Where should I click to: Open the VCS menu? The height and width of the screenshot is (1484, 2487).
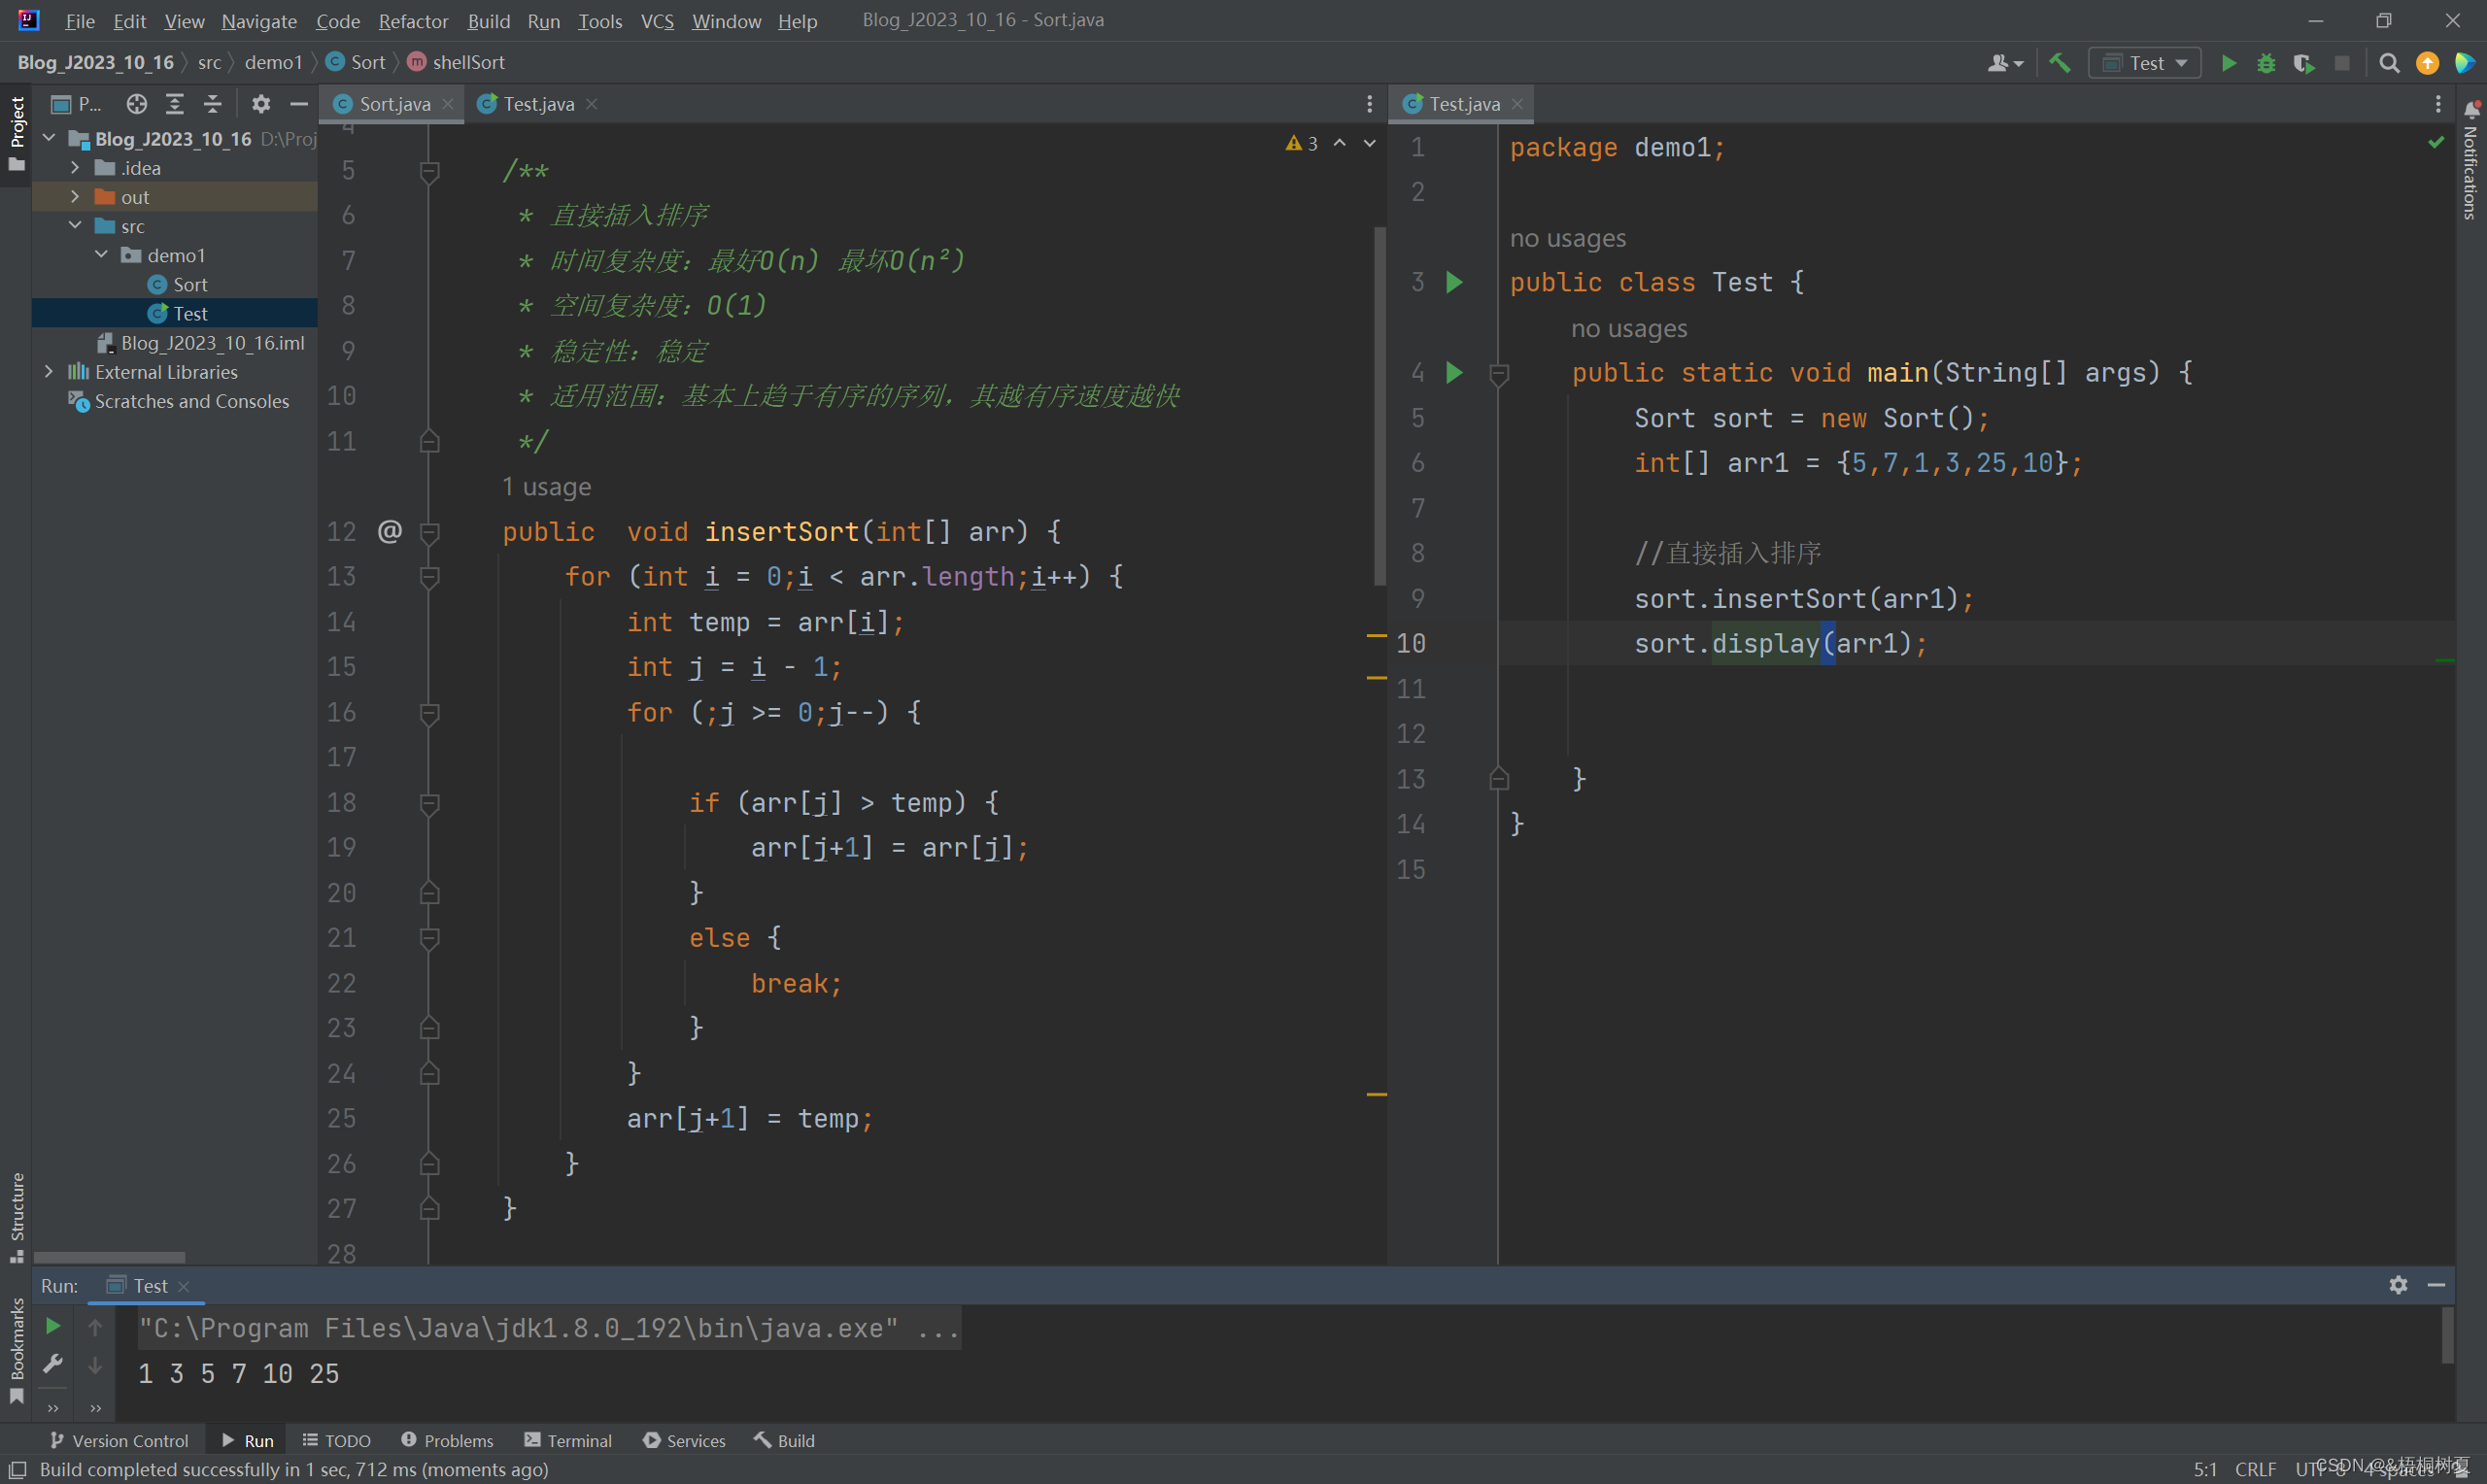pos(657,21)
